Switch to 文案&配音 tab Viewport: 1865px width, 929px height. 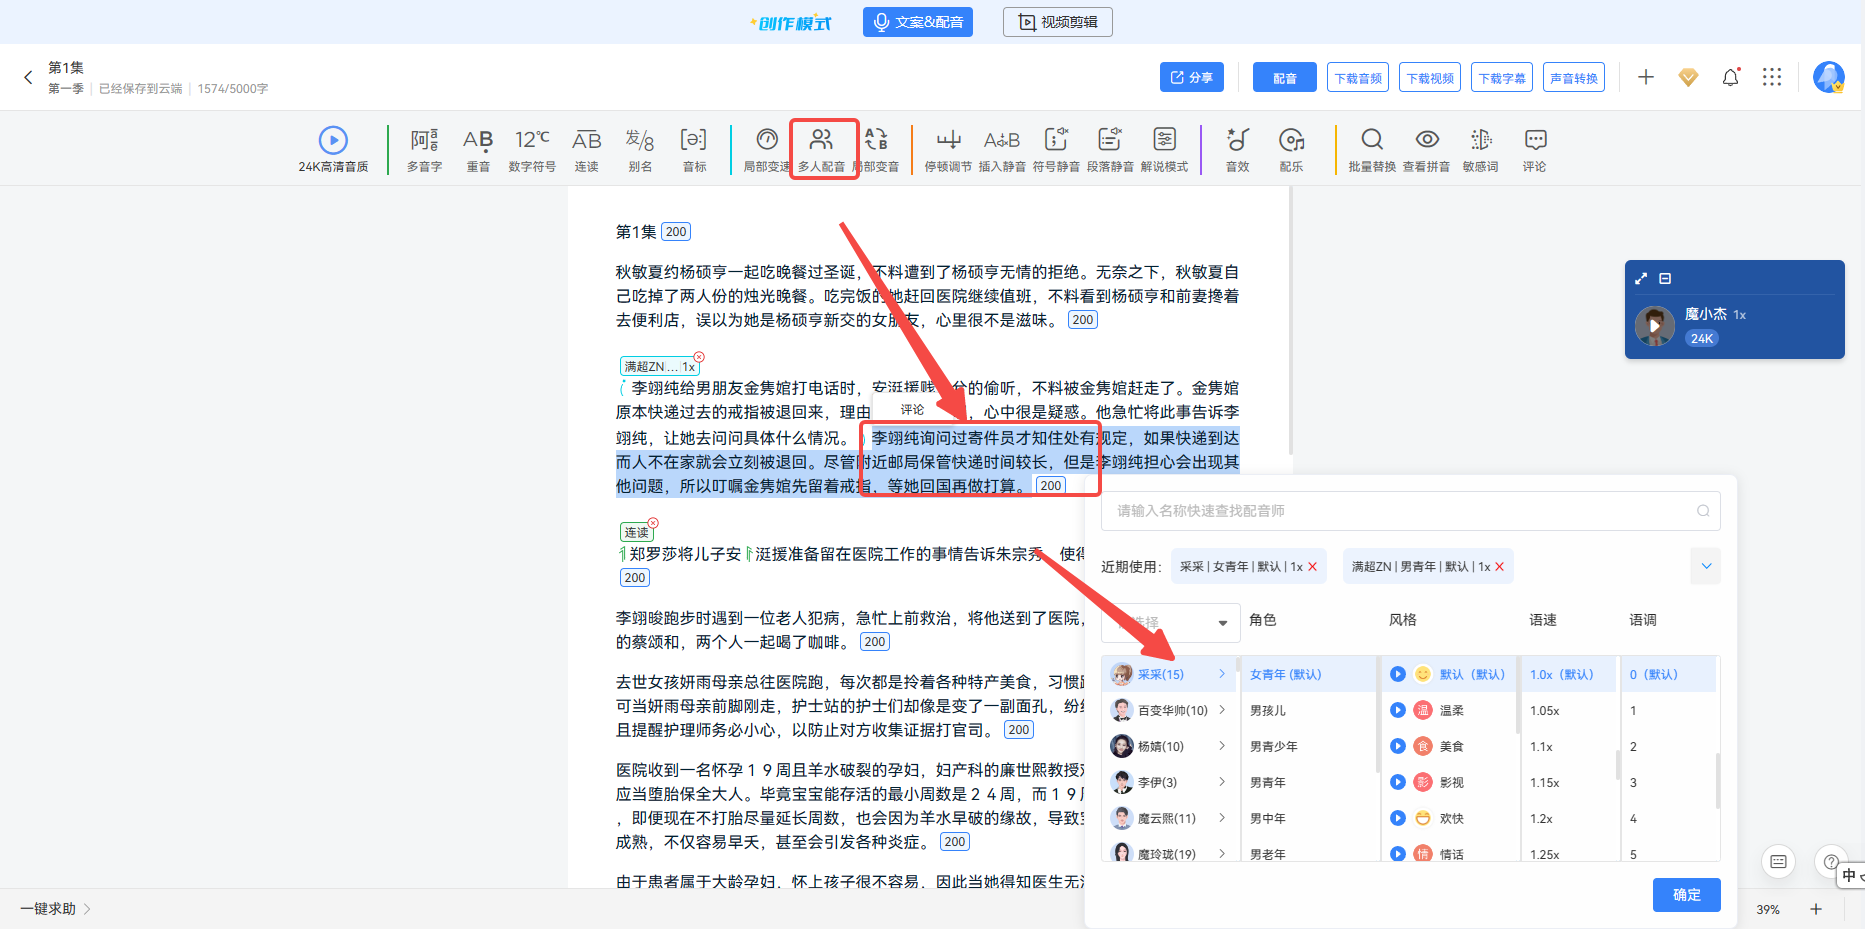point(918,22)
